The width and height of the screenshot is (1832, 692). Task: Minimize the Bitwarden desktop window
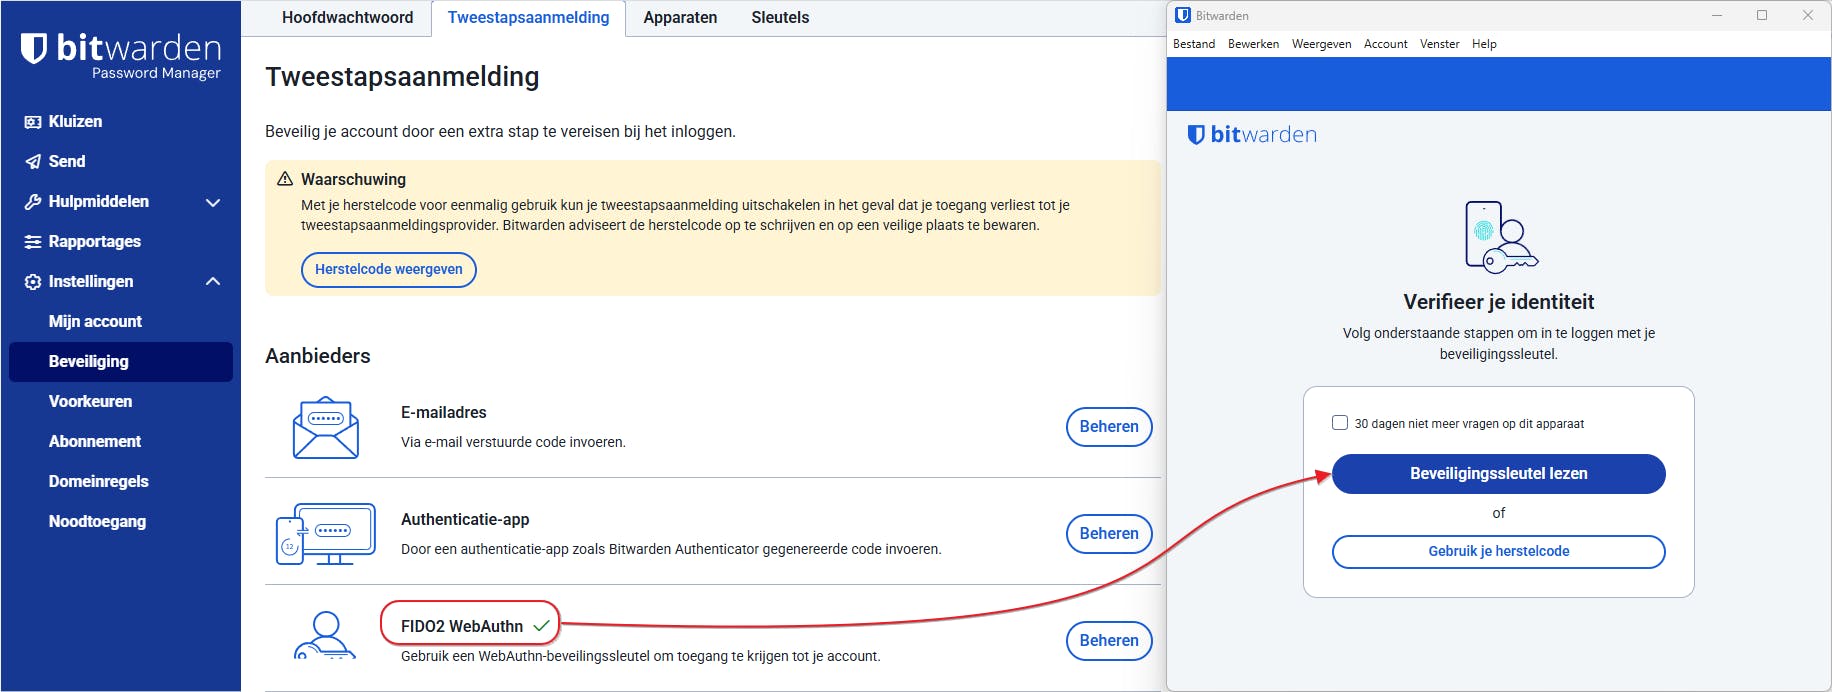pos(1717,15)
